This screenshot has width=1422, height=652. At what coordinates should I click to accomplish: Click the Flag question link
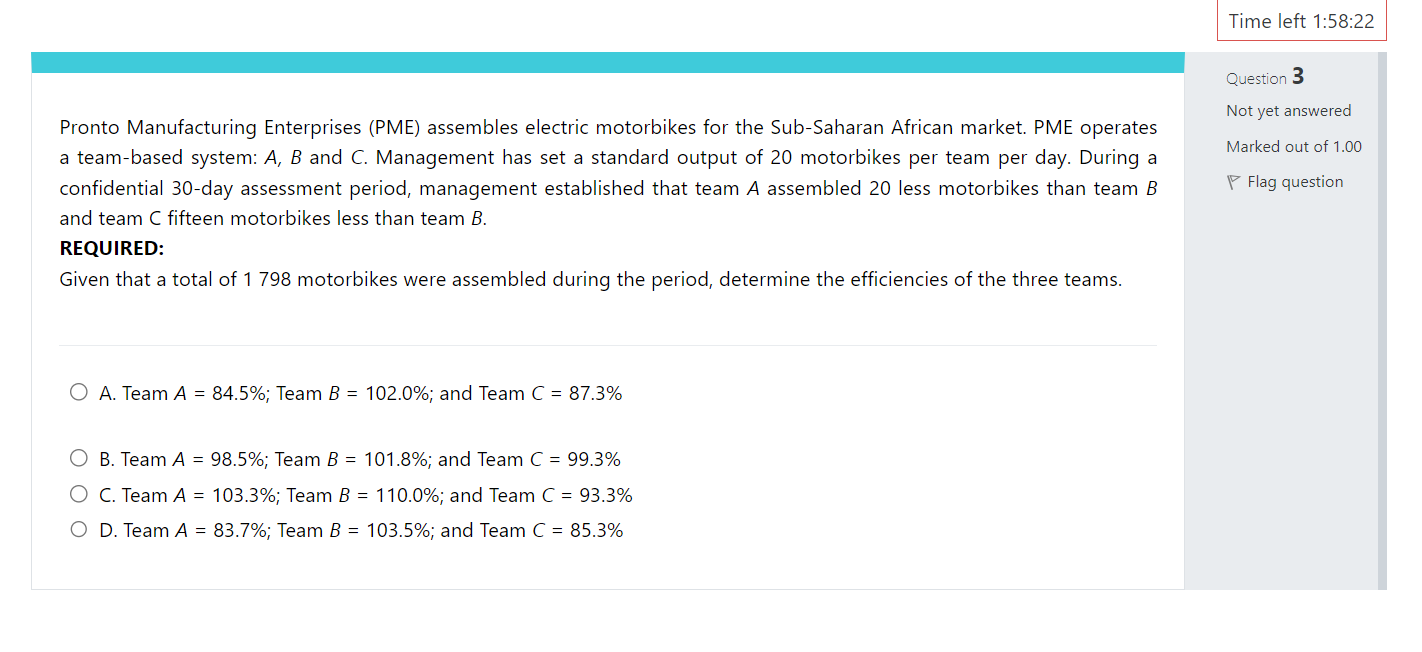click(x=1294, y=181)
